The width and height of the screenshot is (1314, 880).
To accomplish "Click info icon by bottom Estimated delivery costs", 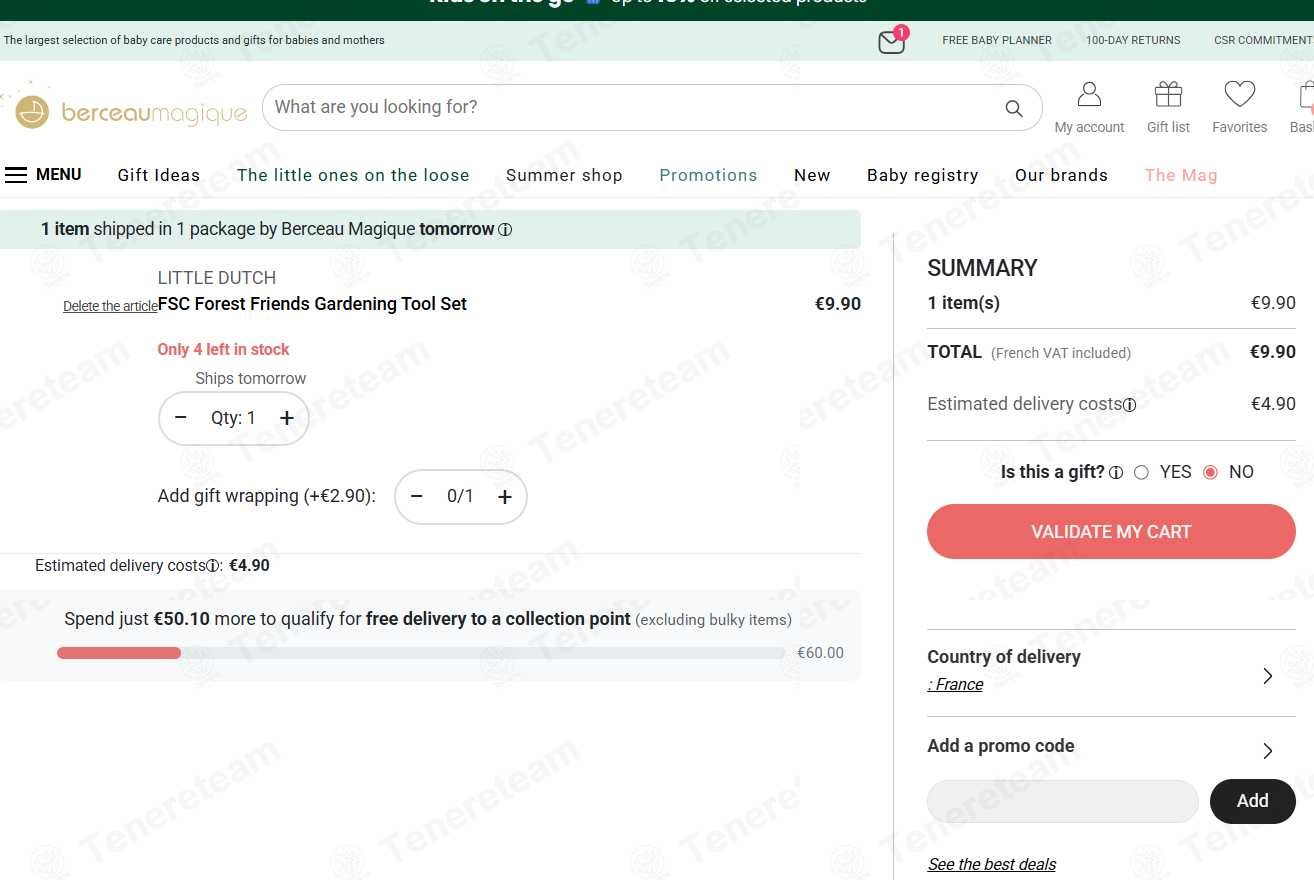I will pyautogui.click(x=213, y=566).
